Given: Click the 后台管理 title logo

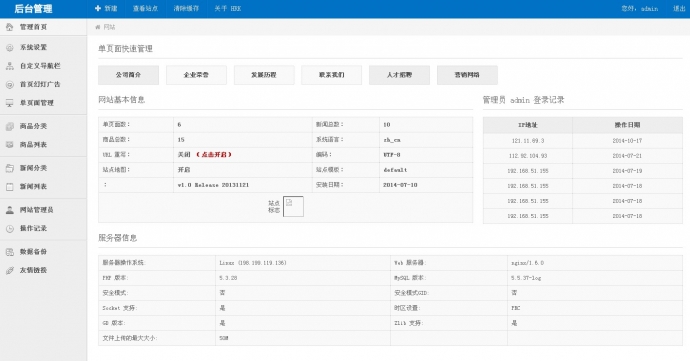Looking at the screenshot, I should [x=33, y=9].
